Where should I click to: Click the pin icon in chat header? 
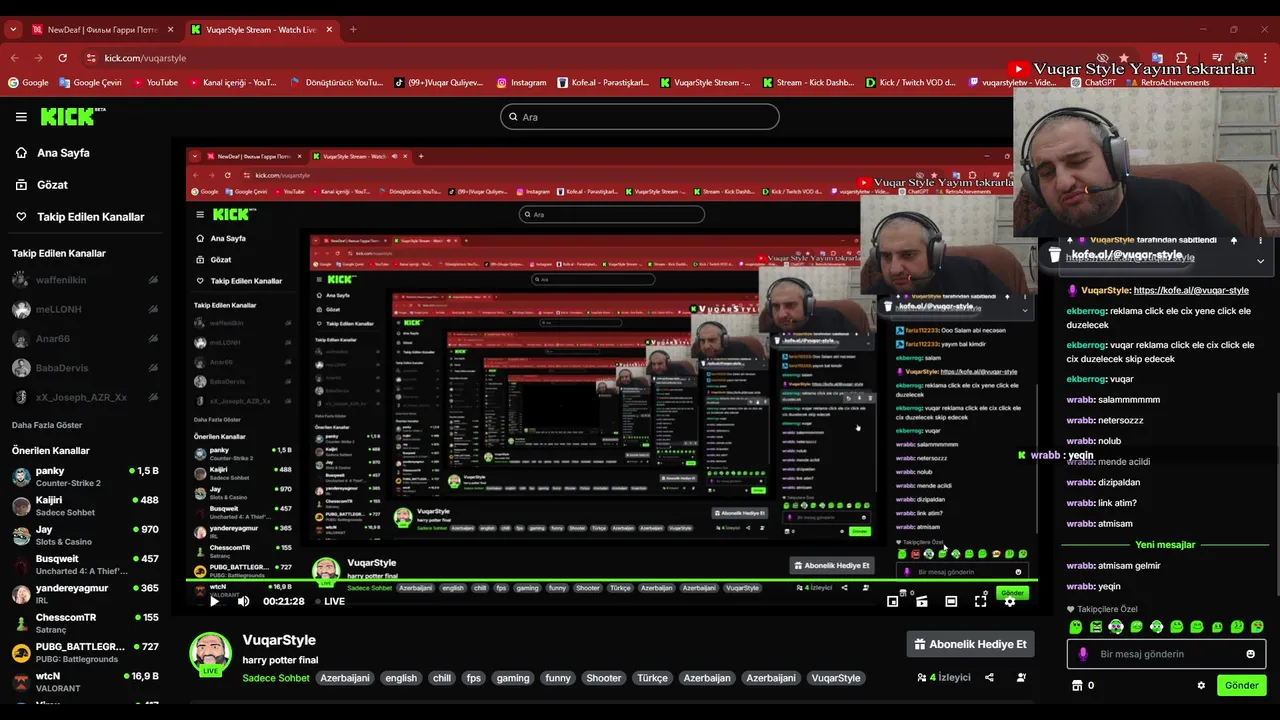click(1234, 240)
